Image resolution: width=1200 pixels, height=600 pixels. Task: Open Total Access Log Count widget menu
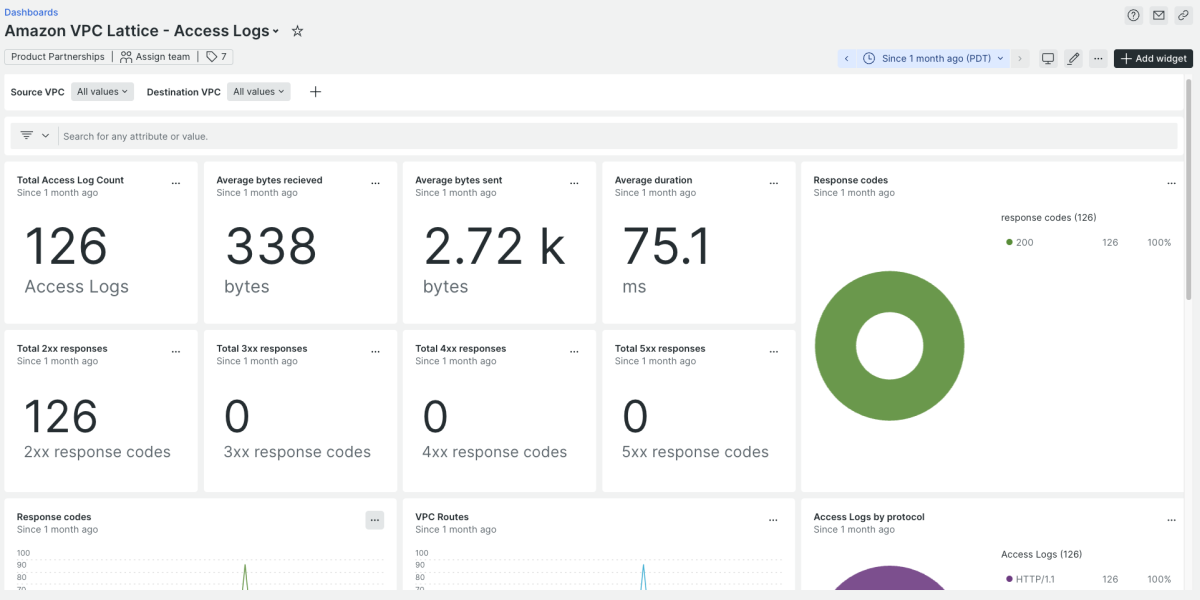click(x=176, y=184)
